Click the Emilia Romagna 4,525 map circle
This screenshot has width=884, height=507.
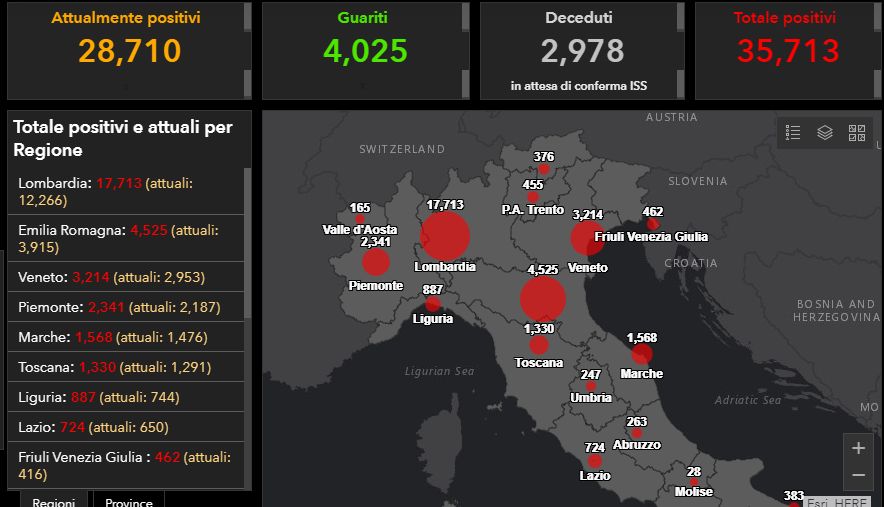543,298
